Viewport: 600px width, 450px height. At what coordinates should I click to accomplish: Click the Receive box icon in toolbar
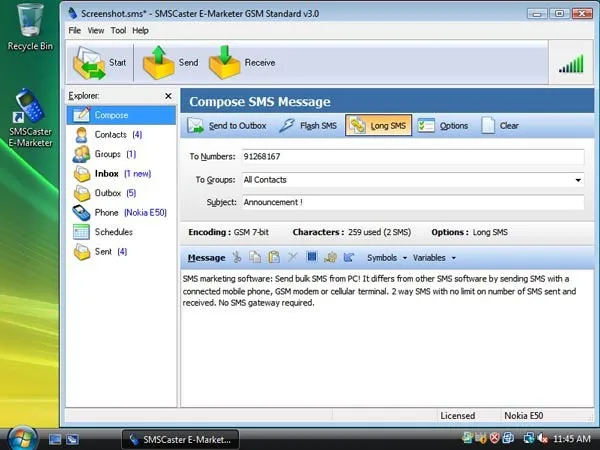tap(225, 63)
